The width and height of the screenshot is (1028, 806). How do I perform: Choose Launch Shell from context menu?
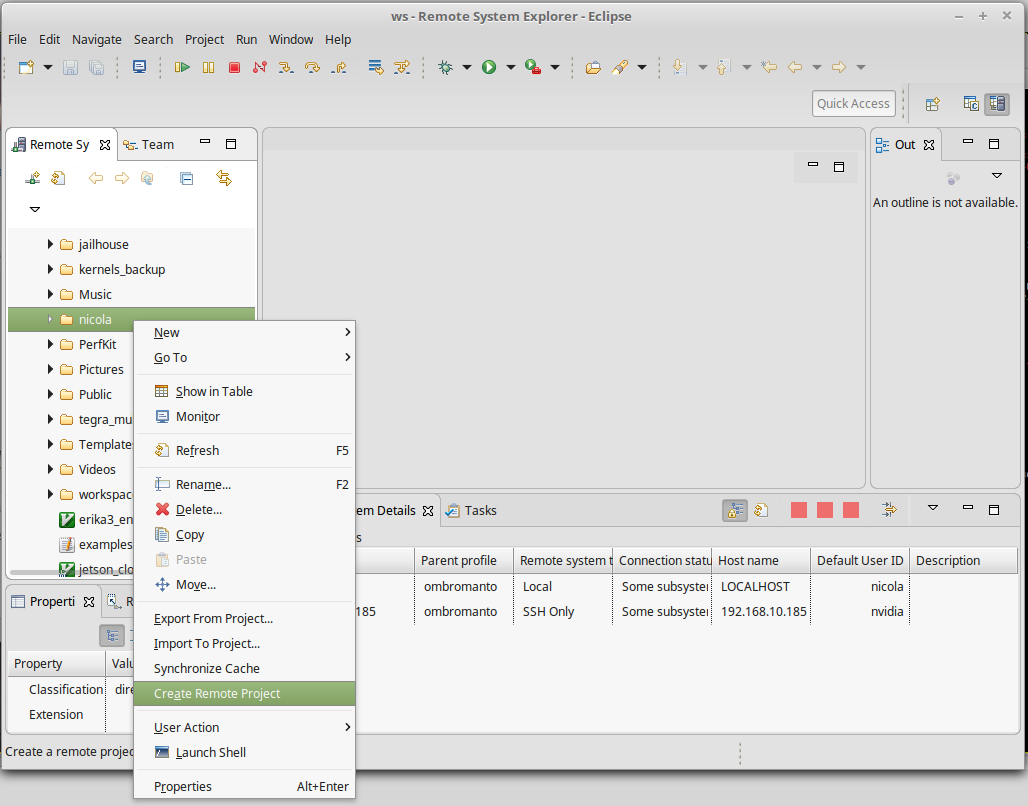pyautogui.click(x=245, y=752)
